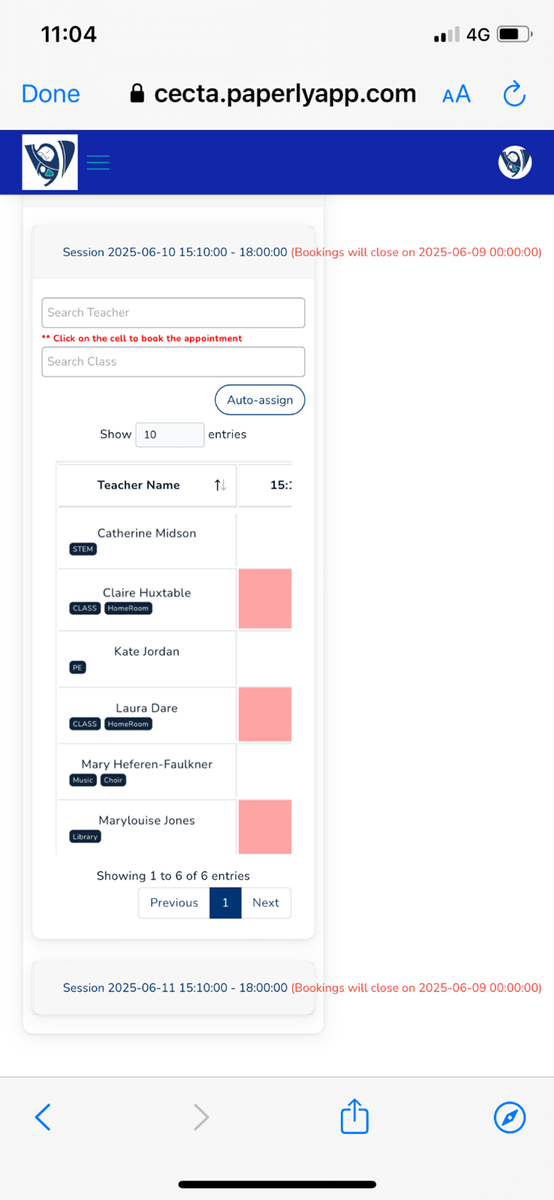Go to the Next results page
554x1200 pixels.
(x=266, y=902)
